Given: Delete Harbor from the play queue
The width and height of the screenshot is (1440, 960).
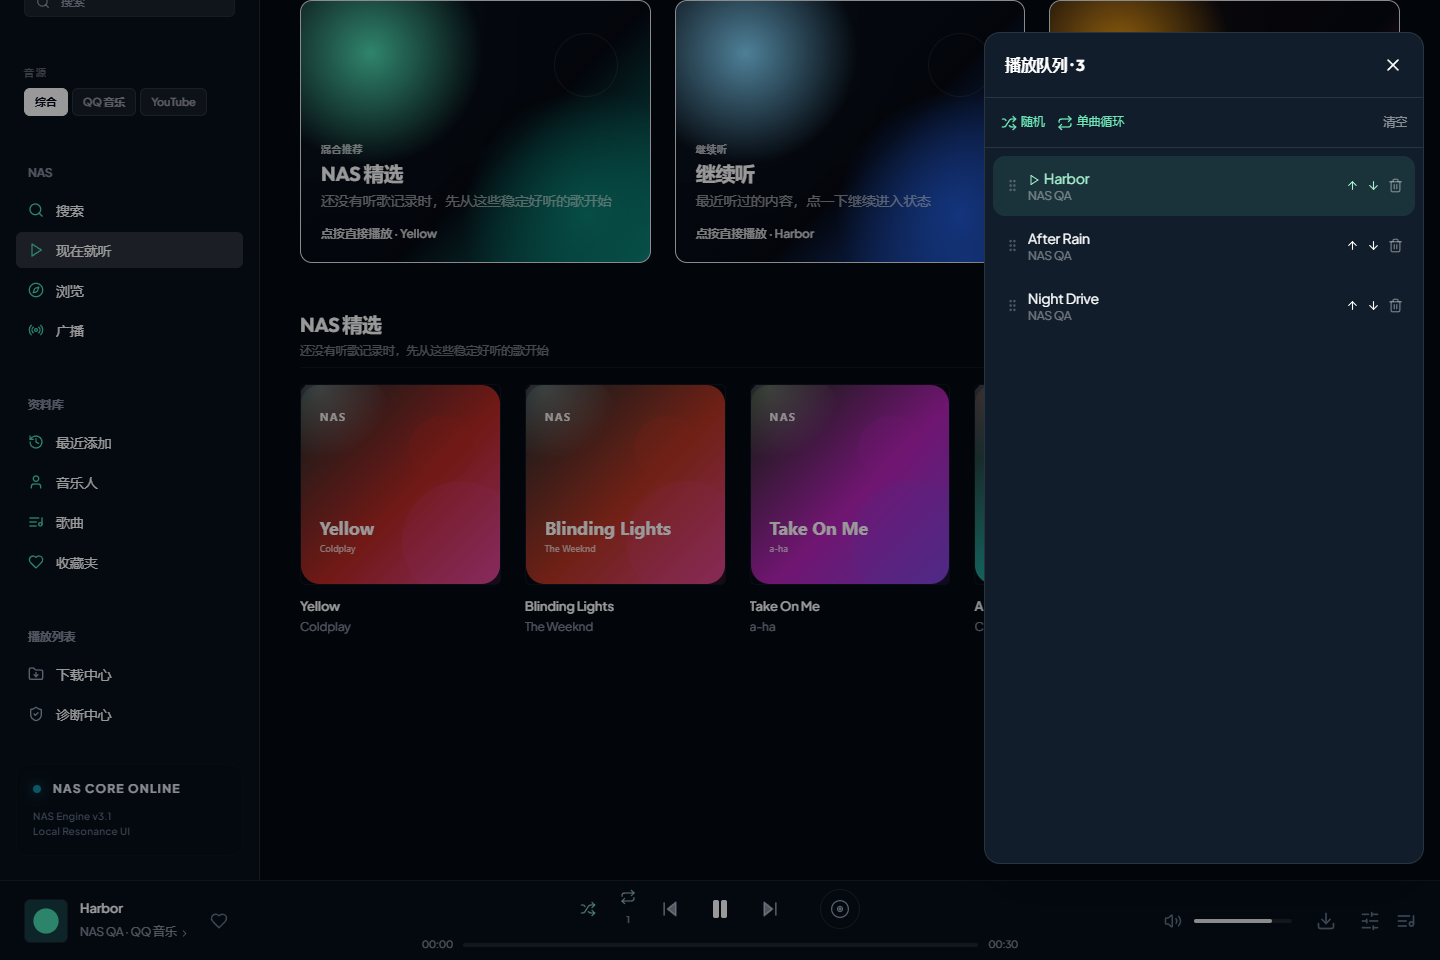Looking at the screenshot, I should pyautogui.click(x=1395, y=186).
